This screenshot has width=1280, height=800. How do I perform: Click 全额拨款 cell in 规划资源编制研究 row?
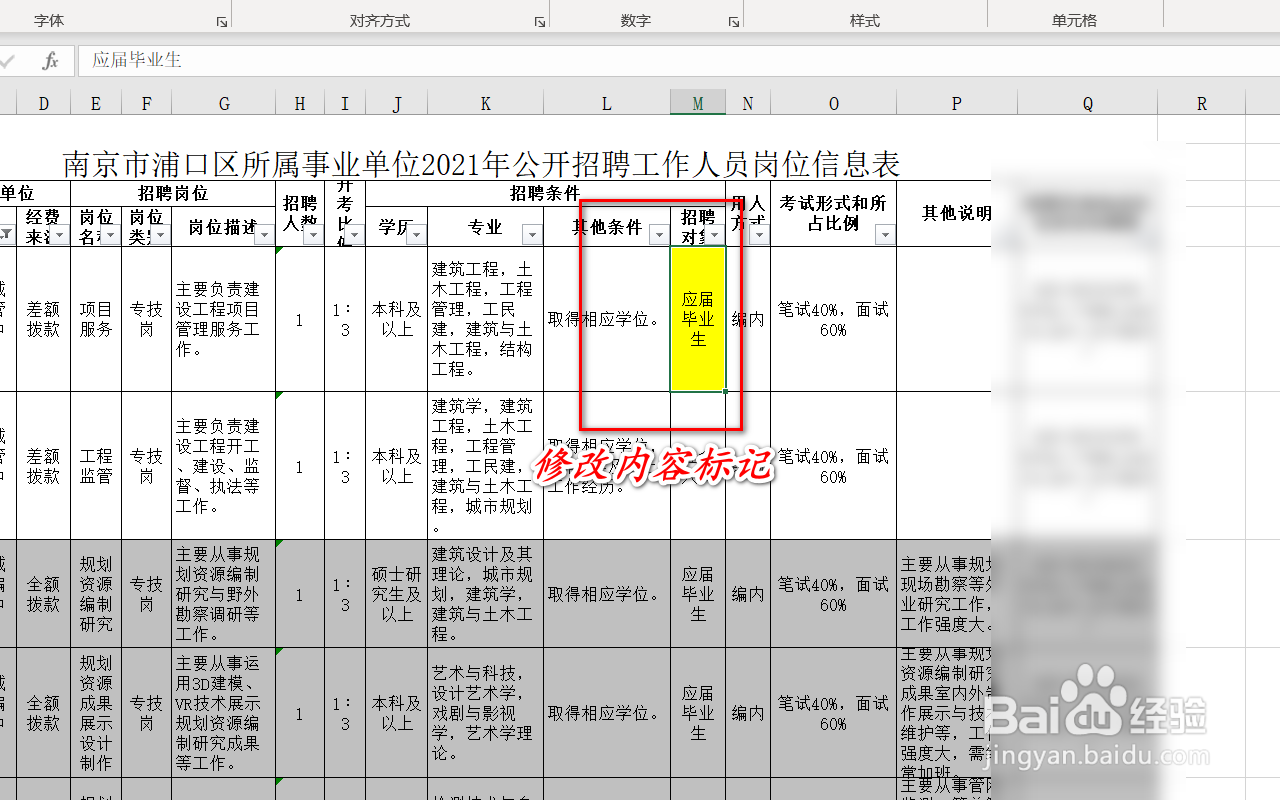[x=43, y=594]
